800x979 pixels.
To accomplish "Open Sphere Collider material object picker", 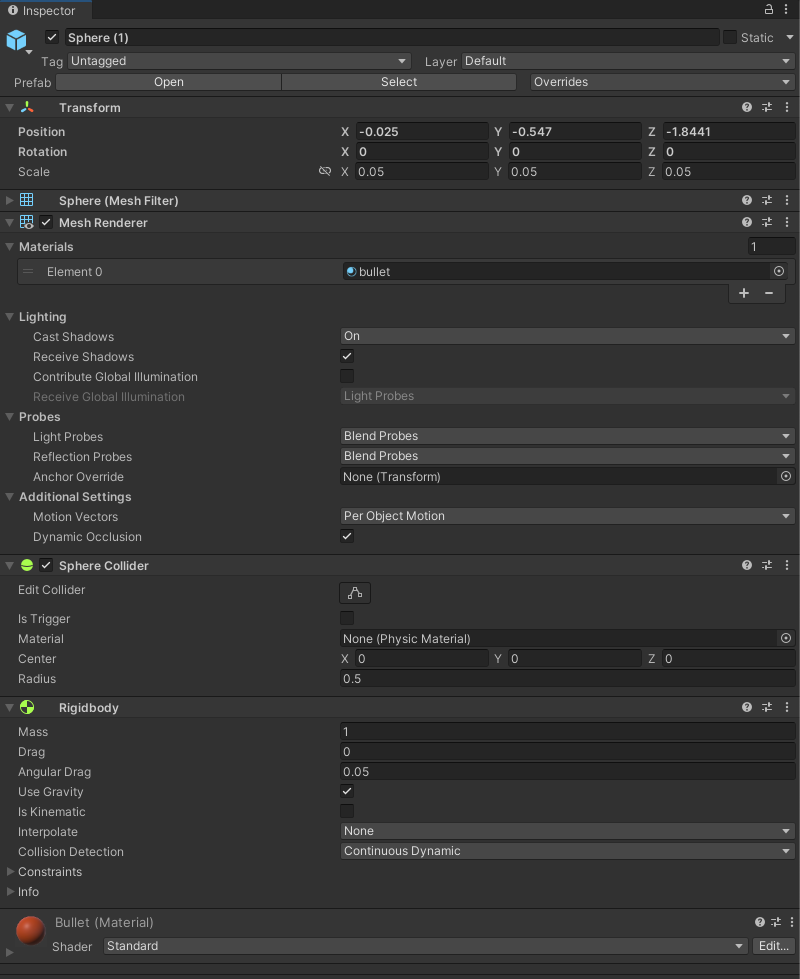I will point(786,638).
